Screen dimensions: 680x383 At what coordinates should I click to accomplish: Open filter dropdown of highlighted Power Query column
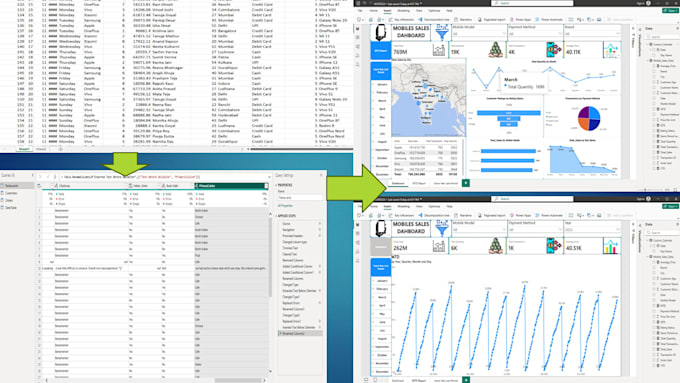[266, 186]
